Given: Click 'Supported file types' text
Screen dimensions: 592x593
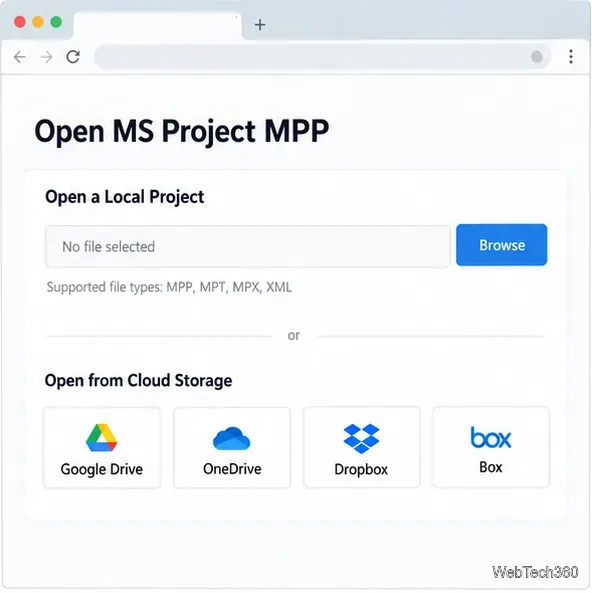Looking at the screenshot, I should (169, 287).
